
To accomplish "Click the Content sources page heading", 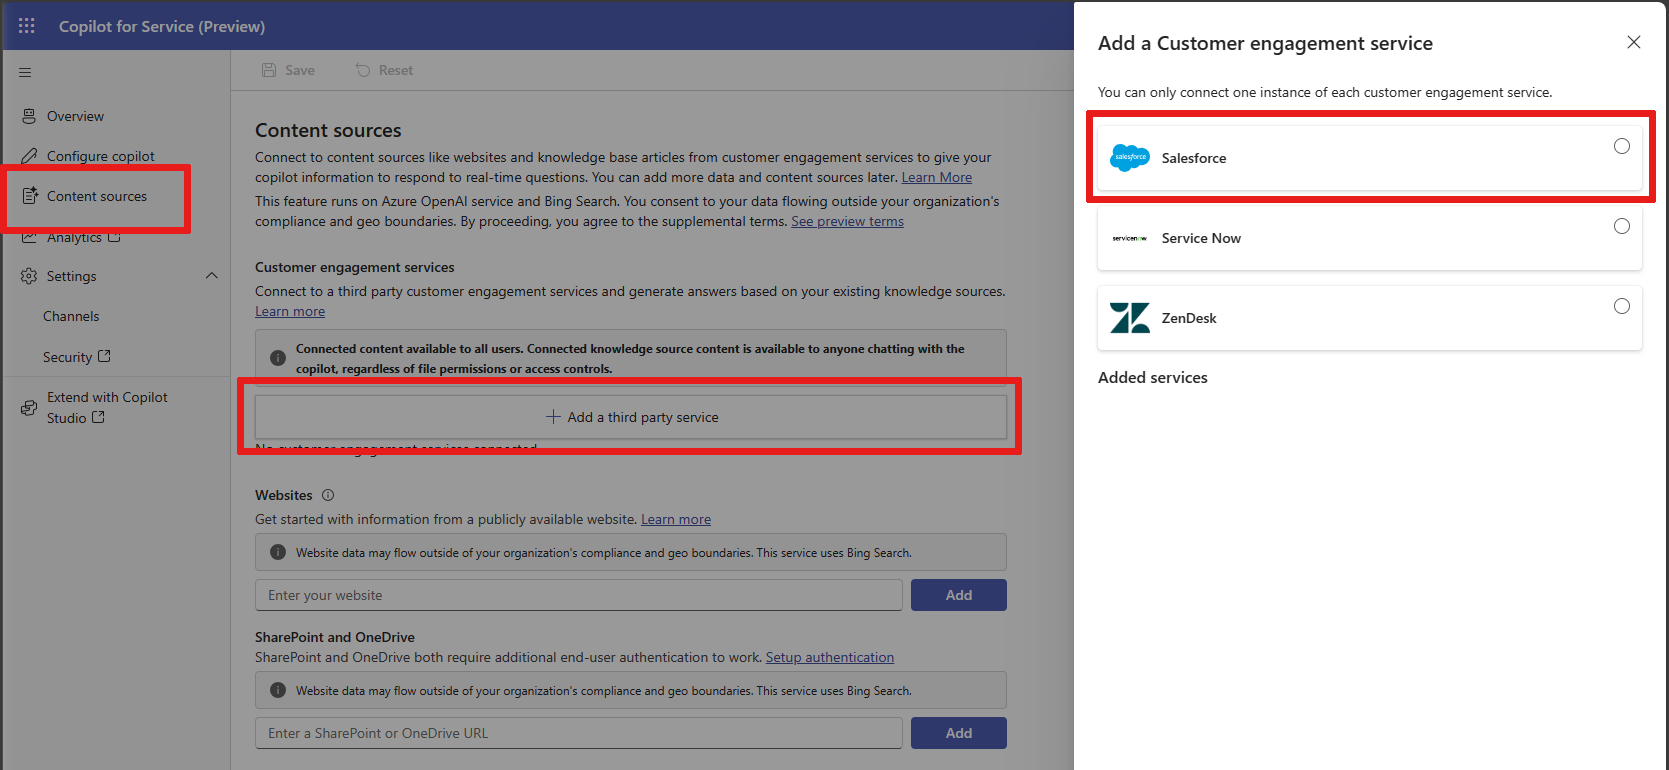I will point(328,130).
